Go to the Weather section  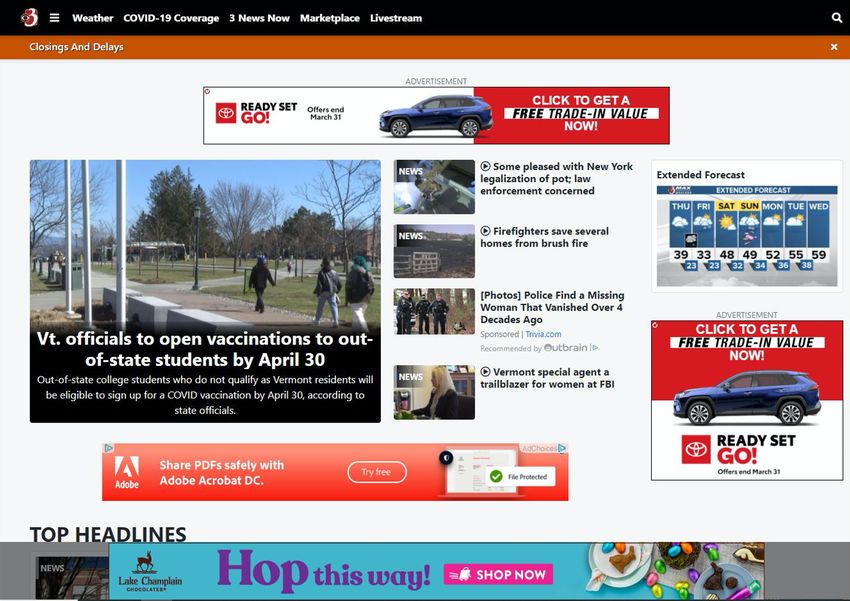point(93,18)
